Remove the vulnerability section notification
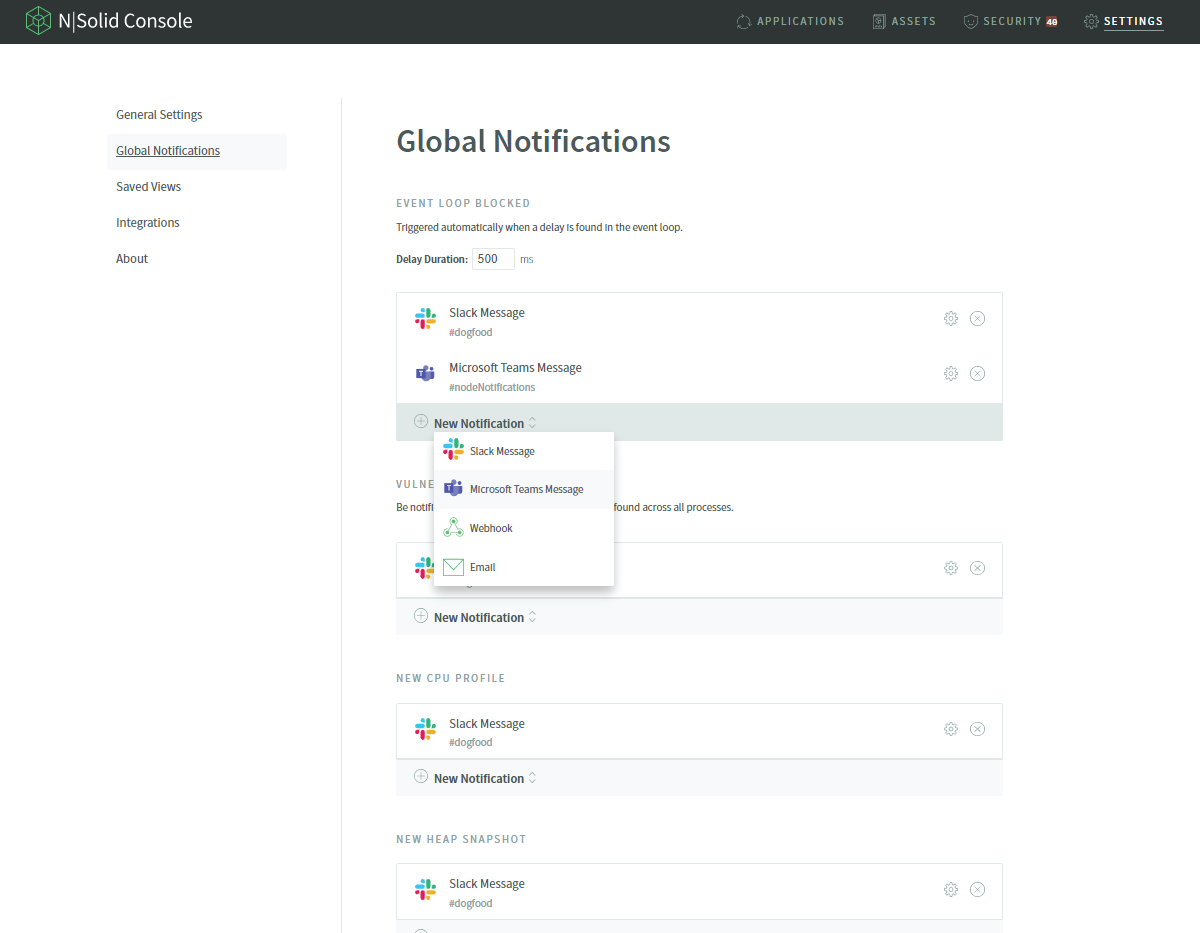Viewport: 1200px width, 933px height. coord(978,568)
